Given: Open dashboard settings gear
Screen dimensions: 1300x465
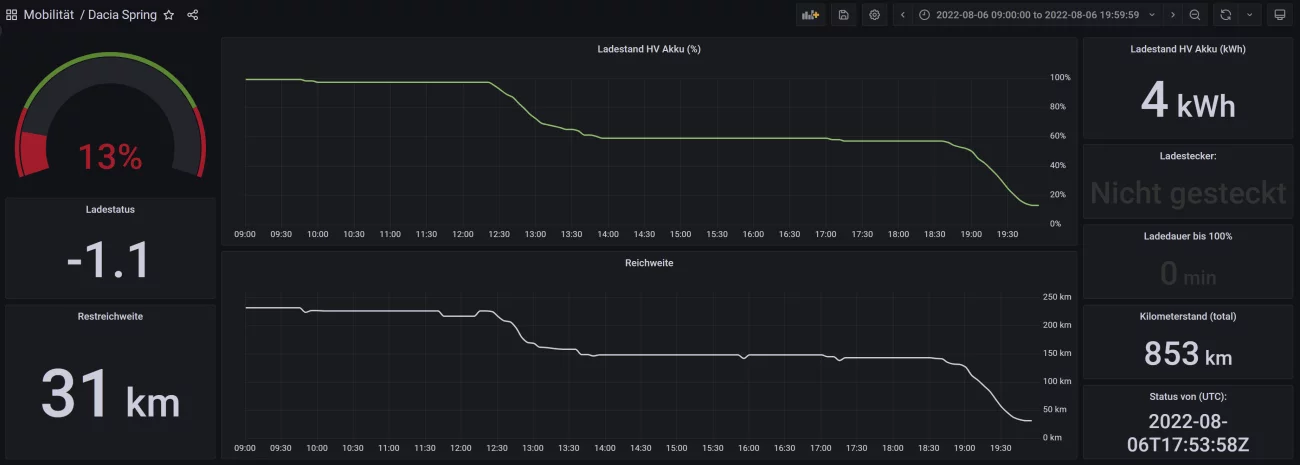Looking at the screenshot, I should [875, 15].
